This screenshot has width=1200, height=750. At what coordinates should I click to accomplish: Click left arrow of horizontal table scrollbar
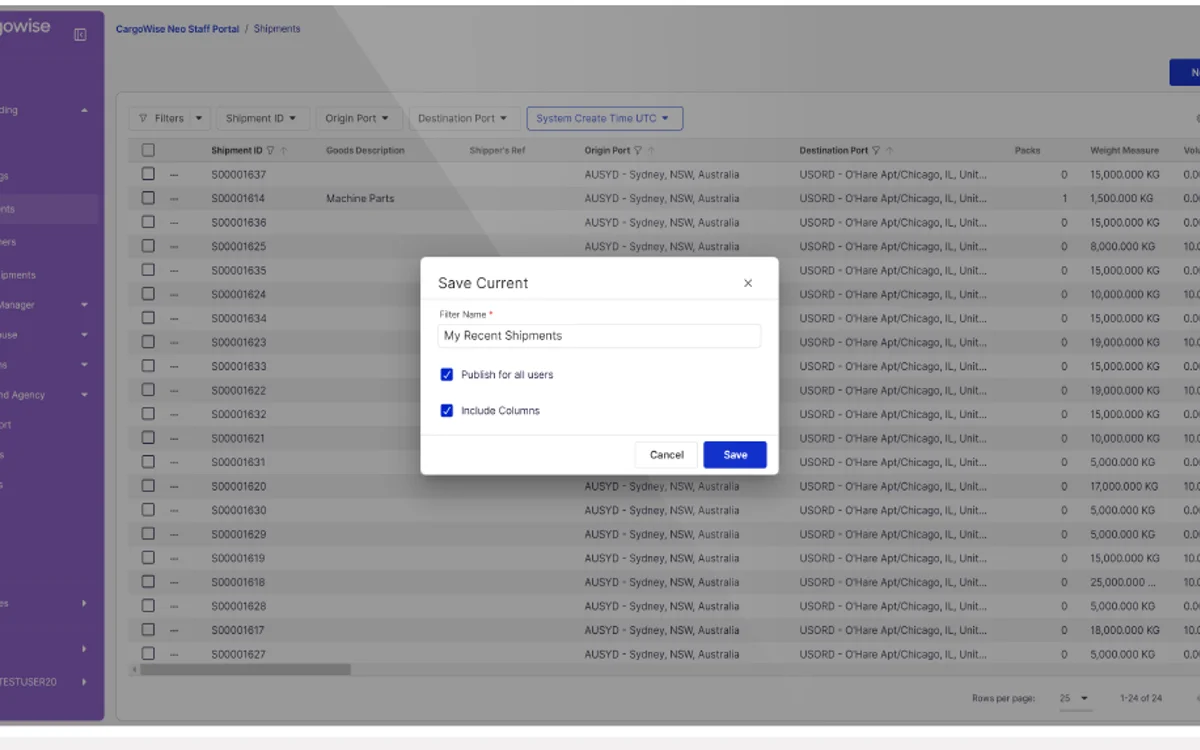[134, 669]
